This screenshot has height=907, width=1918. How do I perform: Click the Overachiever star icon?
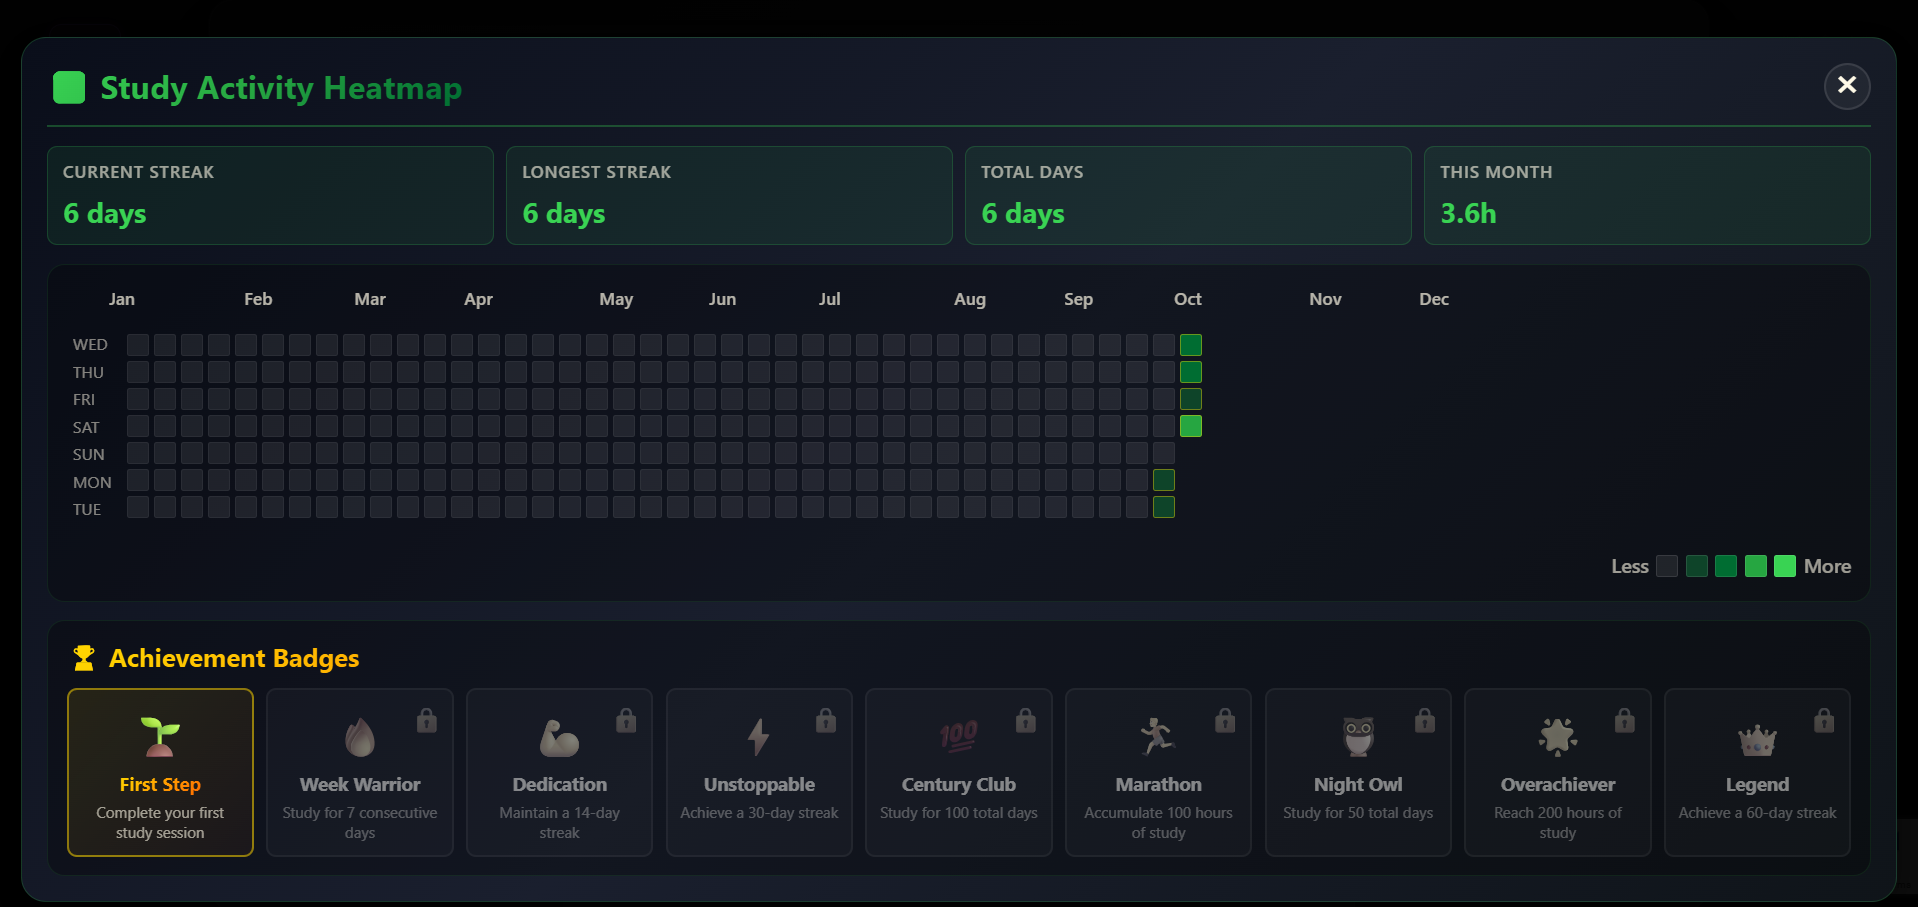click(x=1557, y=737)
